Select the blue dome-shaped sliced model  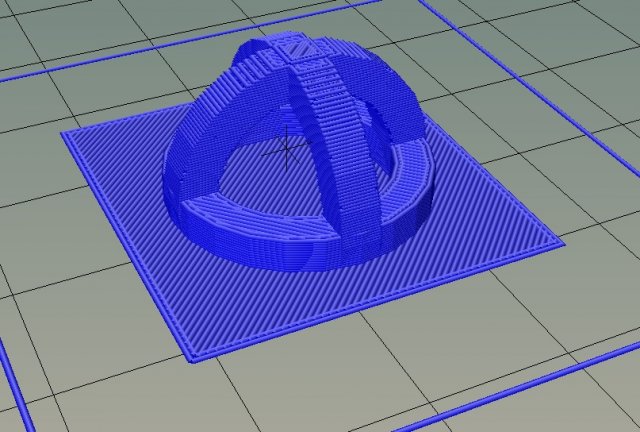[x=298, y=151]
